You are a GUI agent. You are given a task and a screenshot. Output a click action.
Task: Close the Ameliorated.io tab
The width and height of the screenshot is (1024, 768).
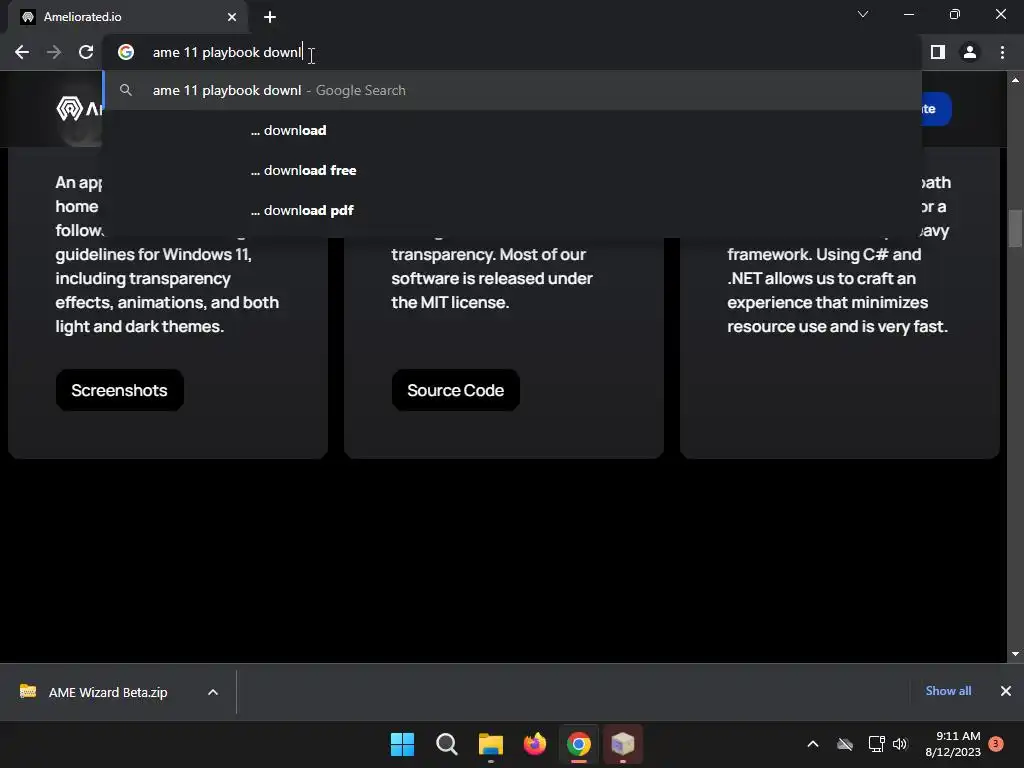232,17
